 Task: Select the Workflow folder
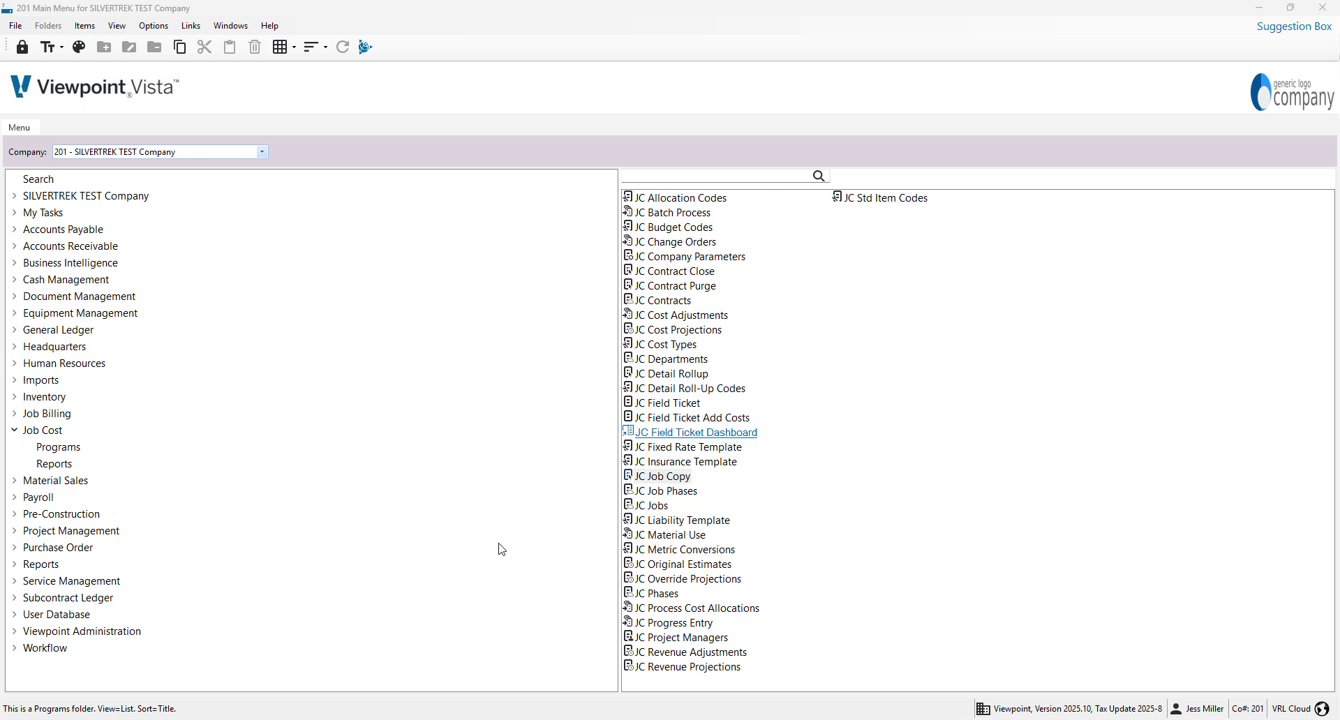tap(45, 648)
